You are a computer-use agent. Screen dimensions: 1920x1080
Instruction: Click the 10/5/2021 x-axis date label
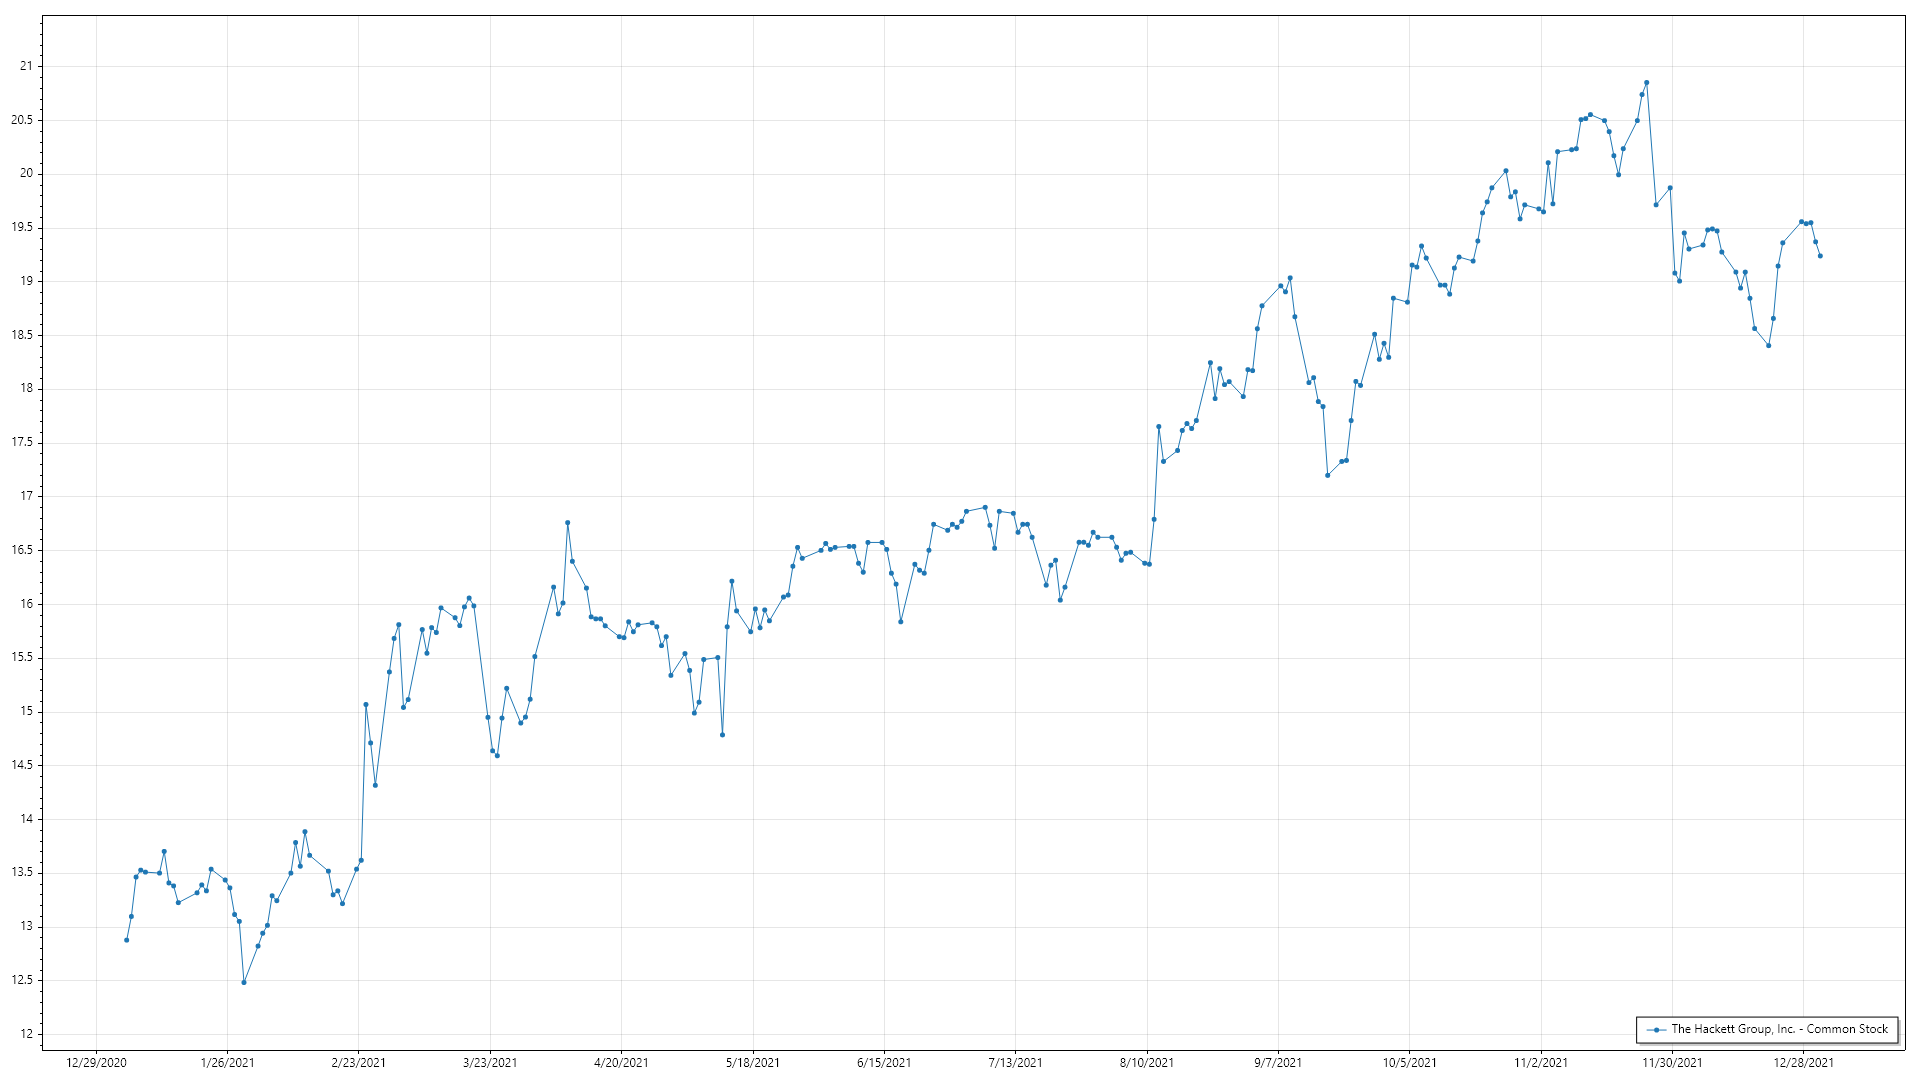[1410, 1063]
